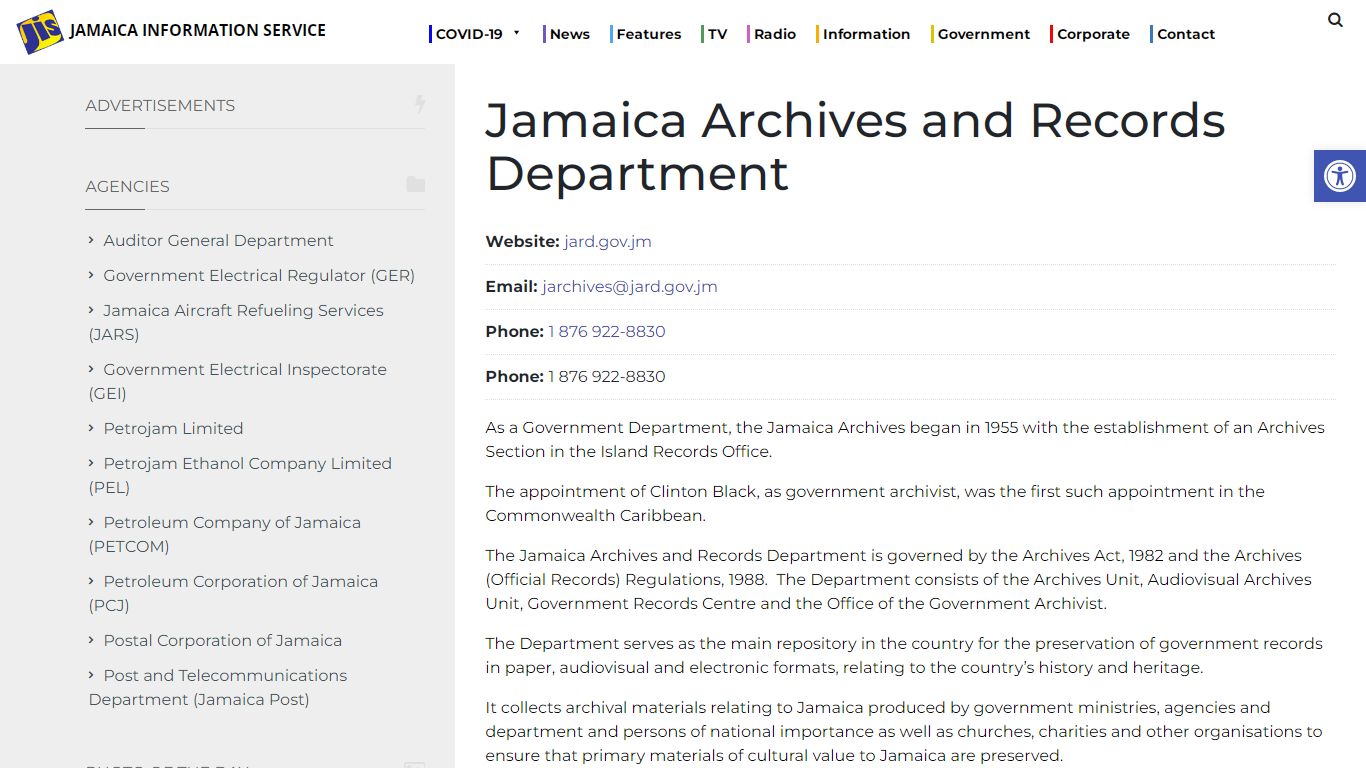This screenshot has height=768, width=1366.
Task: Open Petrojam Ethanol Company Limited (PEL)
Action: coord(240,475)
